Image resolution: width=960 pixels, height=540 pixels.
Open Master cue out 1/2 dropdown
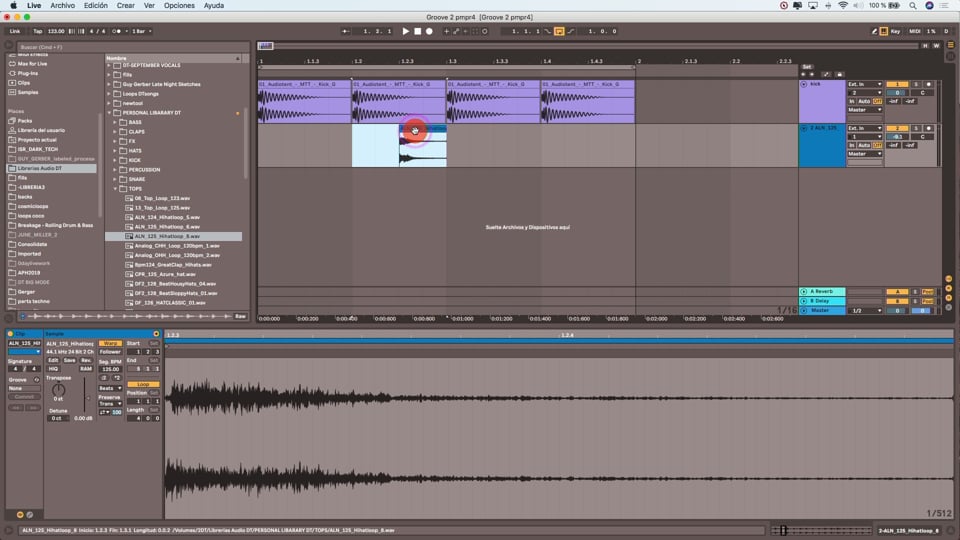click(x=864, y=311)
